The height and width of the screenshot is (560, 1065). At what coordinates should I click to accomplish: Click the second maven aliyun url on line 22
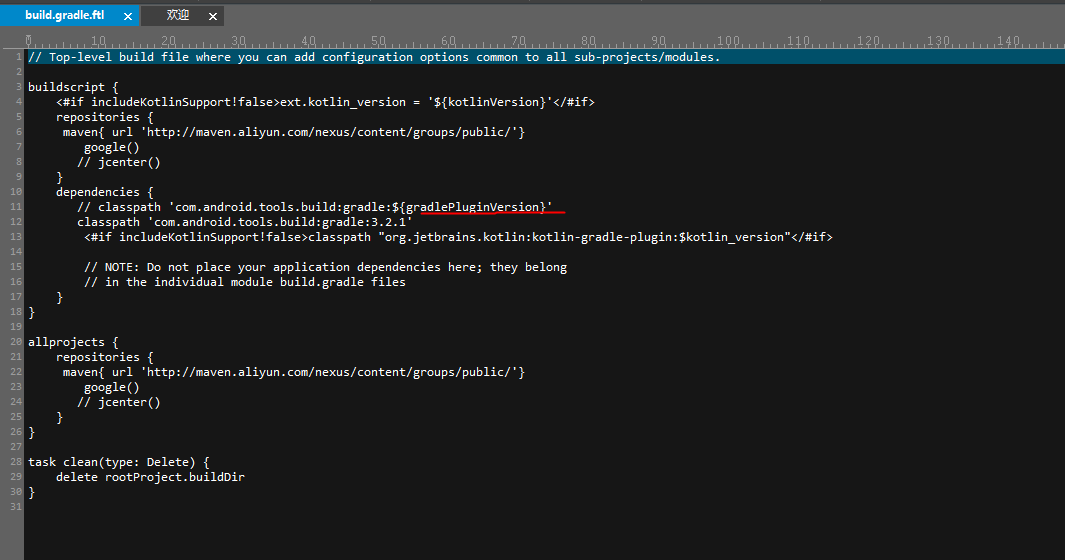tap(293, 372)
